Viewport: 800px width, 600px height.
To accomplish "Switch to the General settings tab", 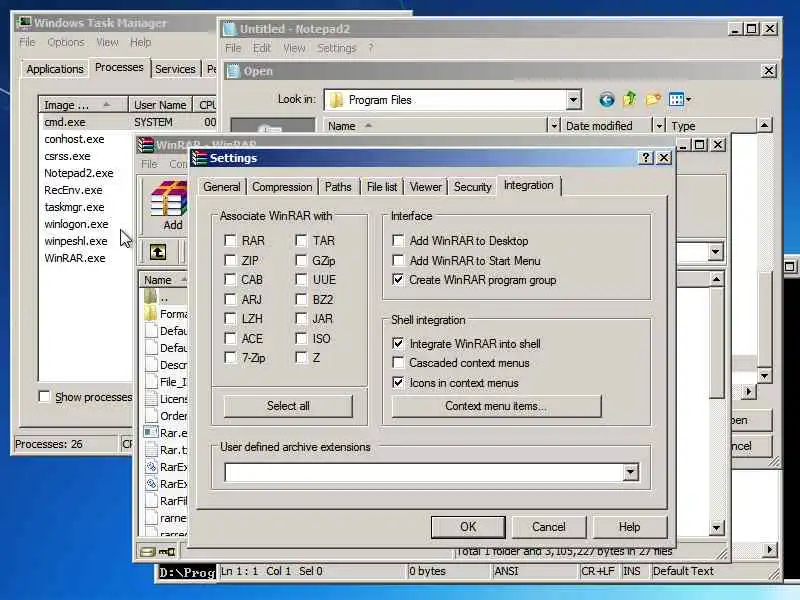I will point(221,187).
